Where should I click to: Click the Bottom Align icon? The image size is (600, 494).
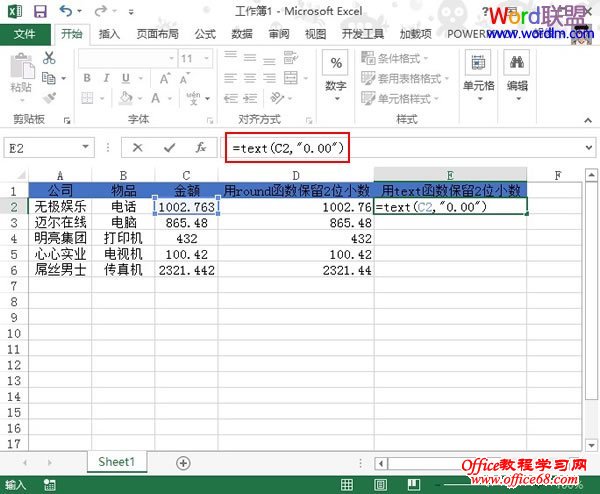pyautogui.click(x=269, y=59)
